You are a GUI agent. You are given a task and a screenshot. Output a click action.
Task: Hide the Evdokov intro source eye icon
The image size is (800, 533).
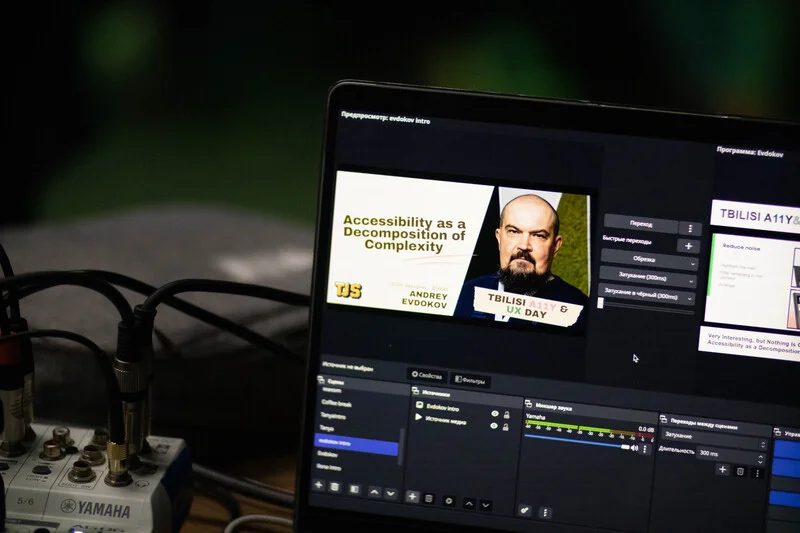point(494,414)
